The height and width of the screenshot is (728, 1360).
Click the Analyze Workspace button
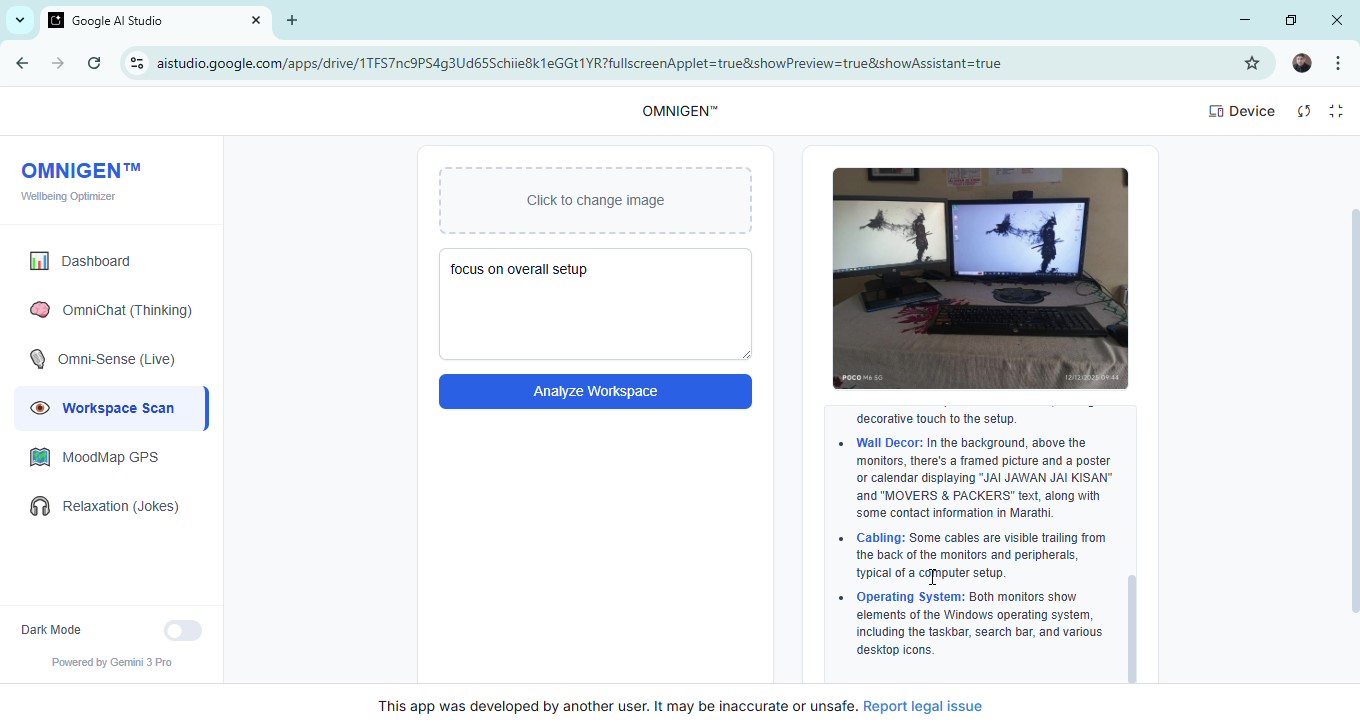pyautogui.click(x=595, y=392)
